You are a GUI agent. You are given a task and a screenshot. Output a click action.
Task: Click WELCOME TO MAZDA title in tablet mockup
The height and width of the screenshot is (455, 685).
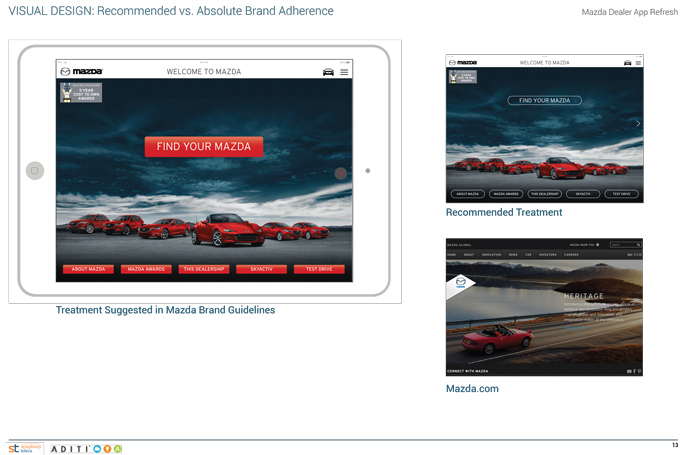click(x=204, y=72)
